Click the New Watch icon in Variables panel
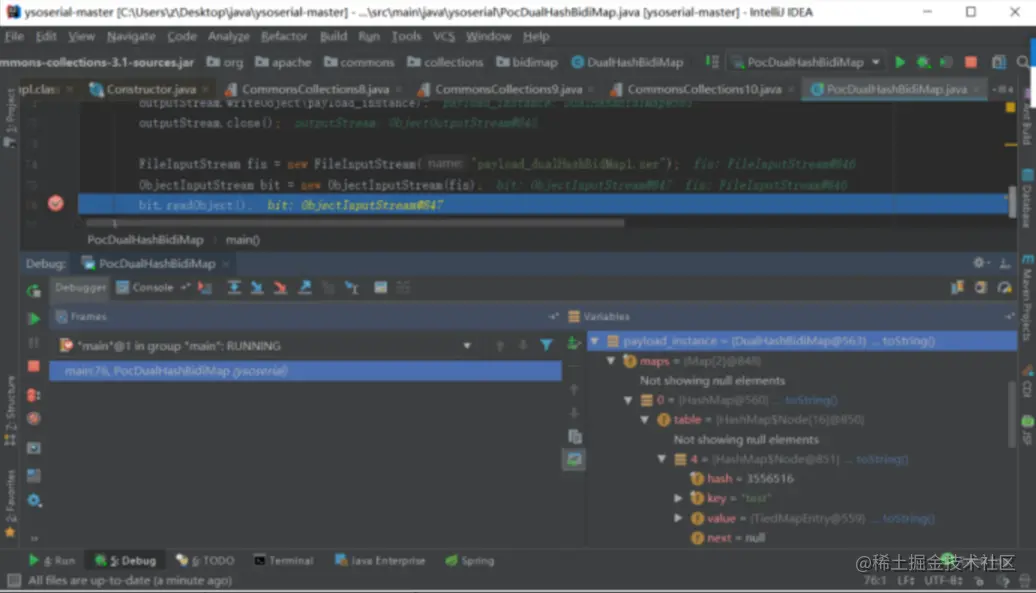This screenshot has width=1036, height=593. [574, 343]
